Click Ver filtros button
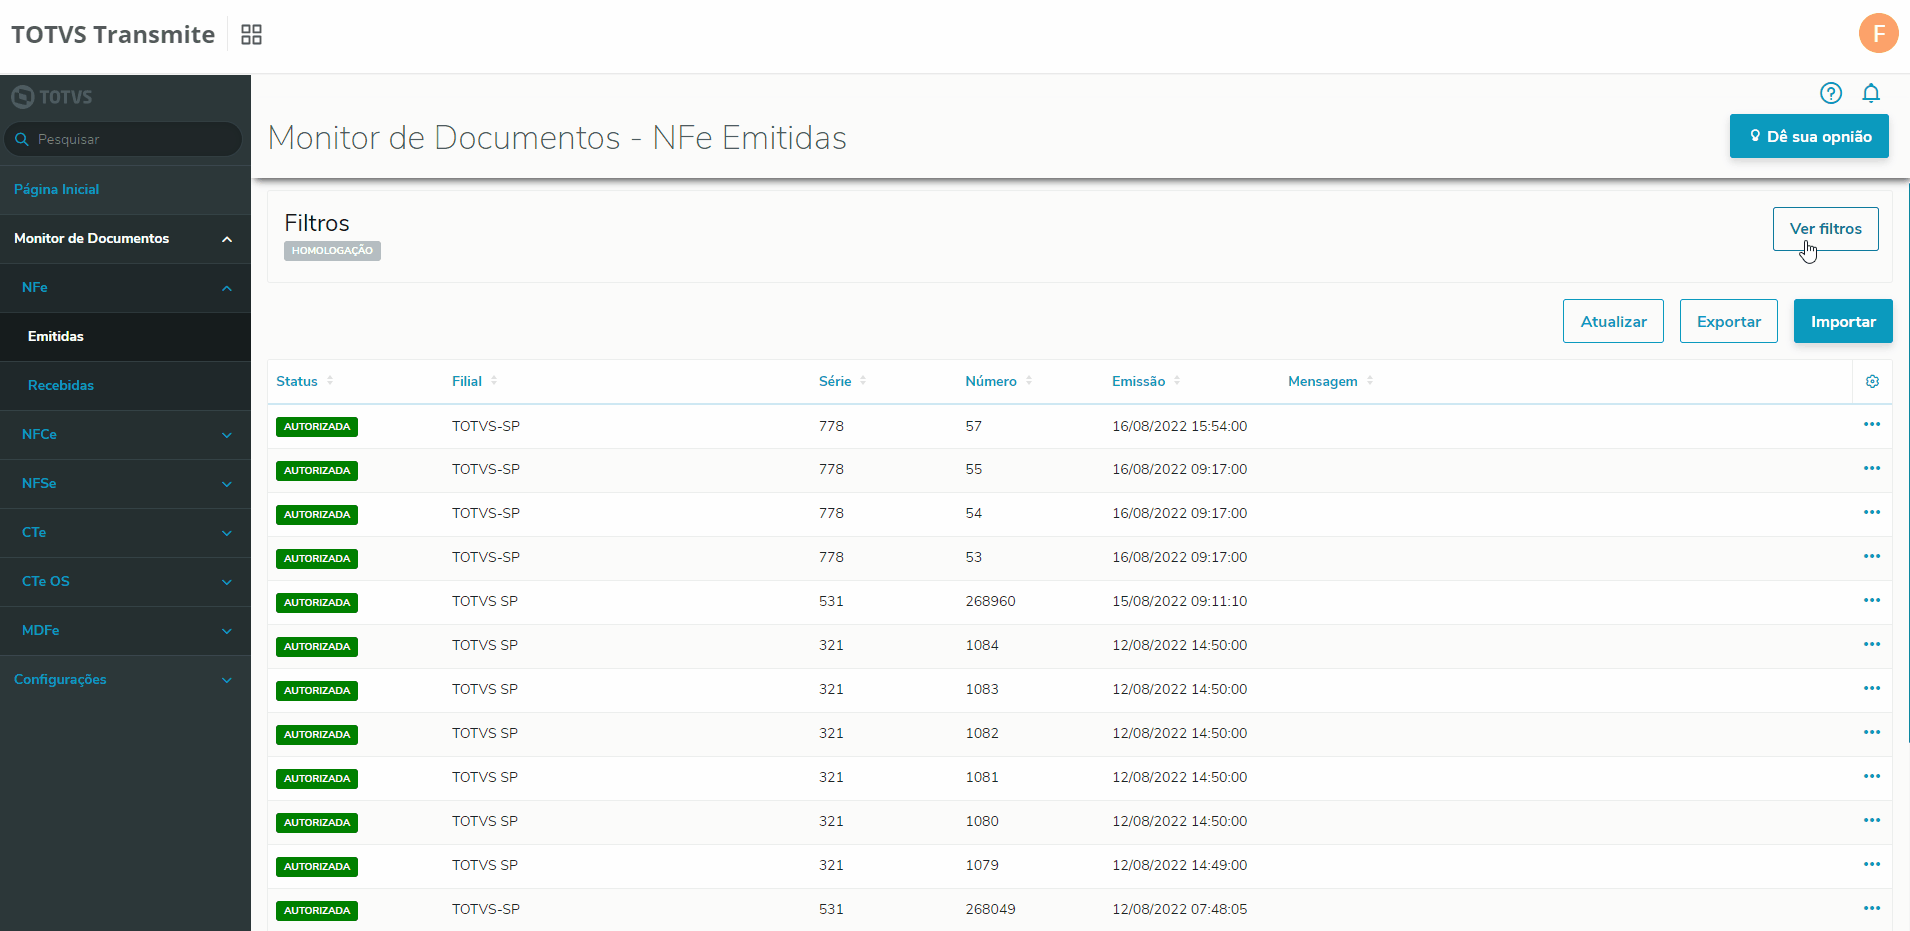The width and height of the screenshot is (1910, 931). 1825,229
